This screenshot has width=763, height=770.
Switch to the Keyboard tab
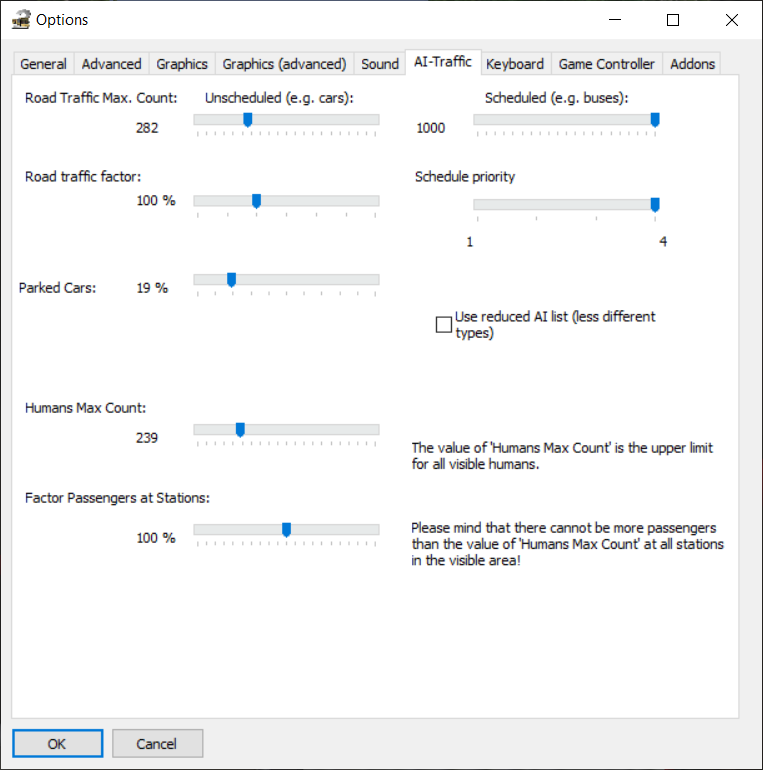[514, 64]
